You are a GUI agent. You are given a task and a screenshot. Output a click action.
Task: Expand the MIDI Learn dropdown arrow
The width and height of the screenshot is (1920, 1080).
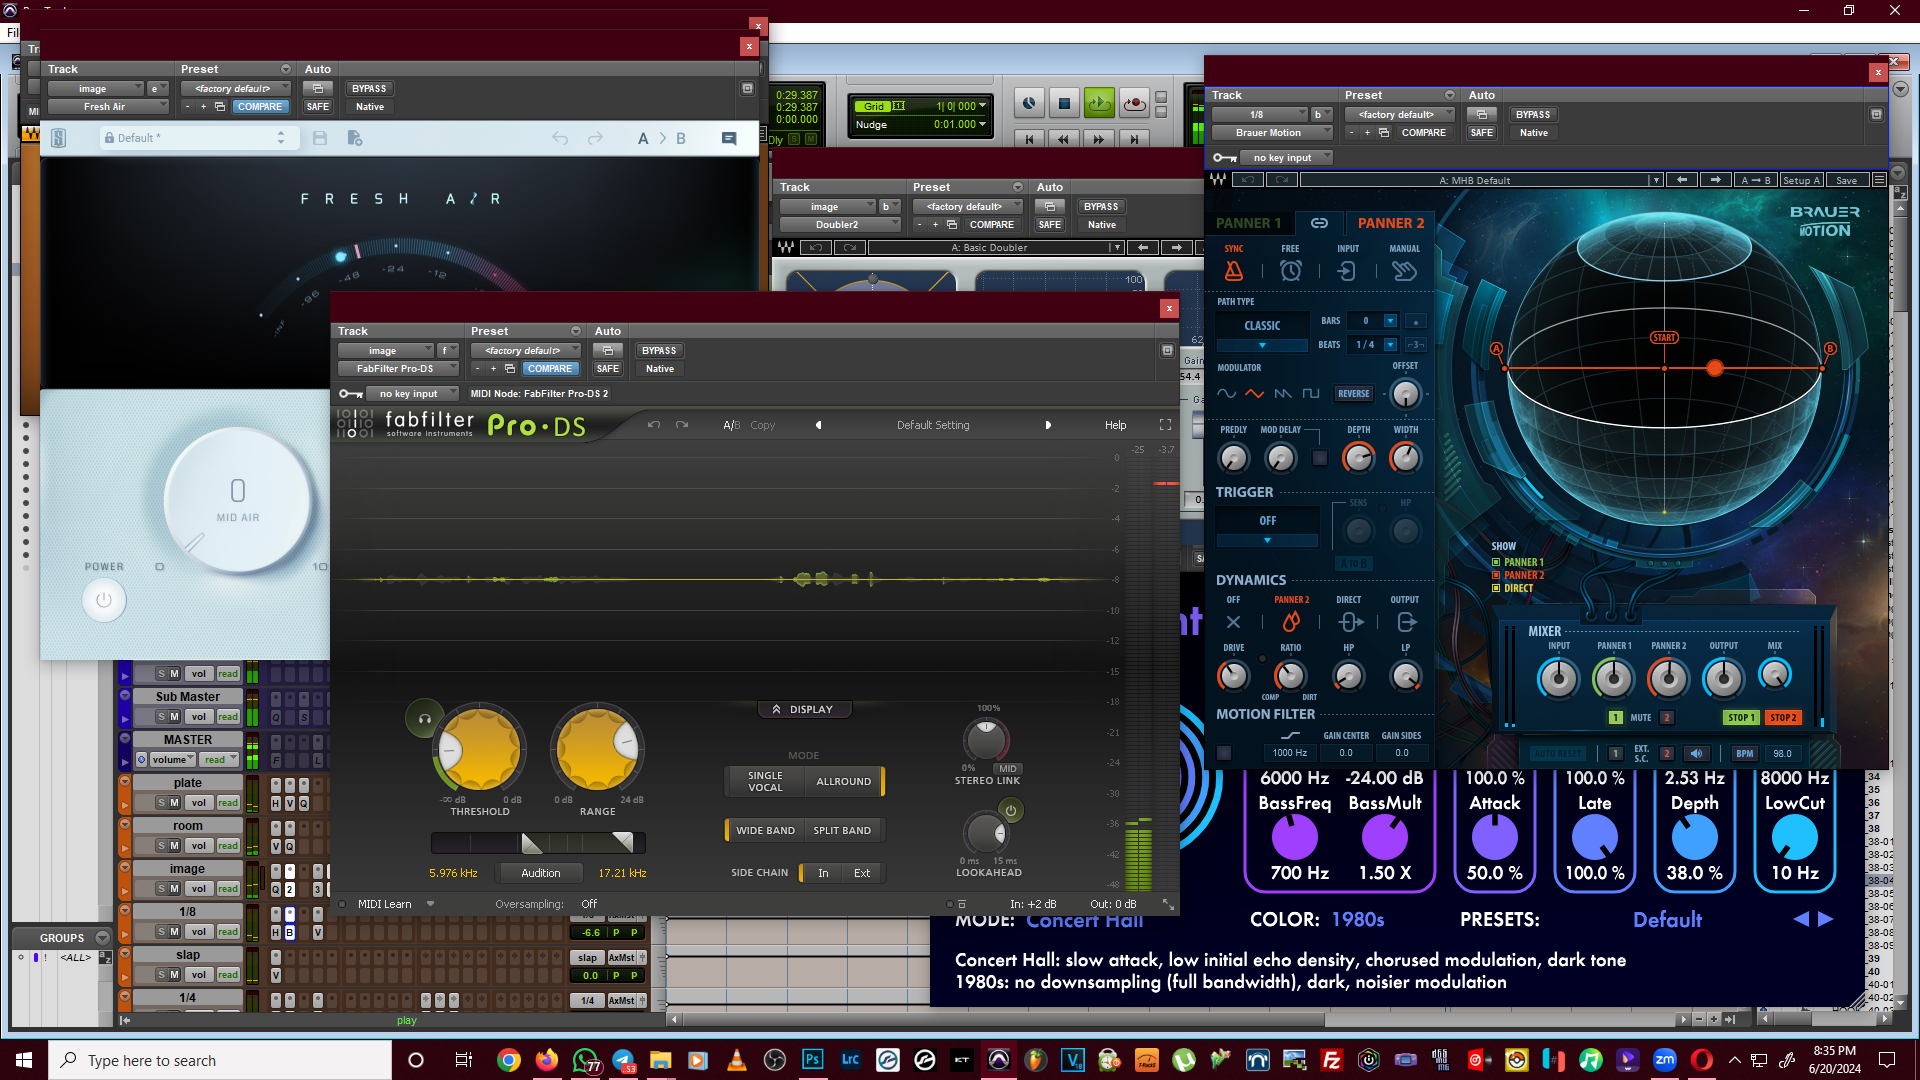pyautogui.click(x=430, y=904)
